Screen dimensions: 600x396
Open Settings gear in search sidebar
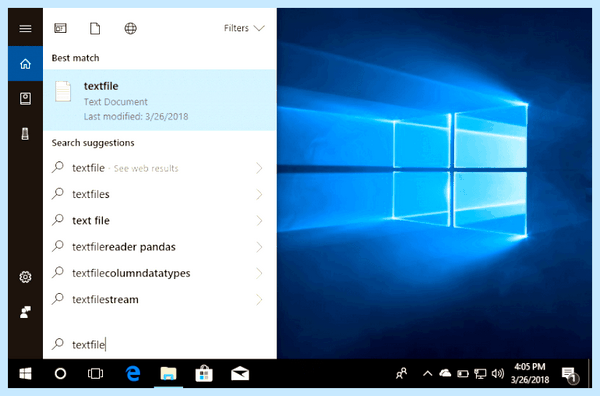tap(25, 277)
